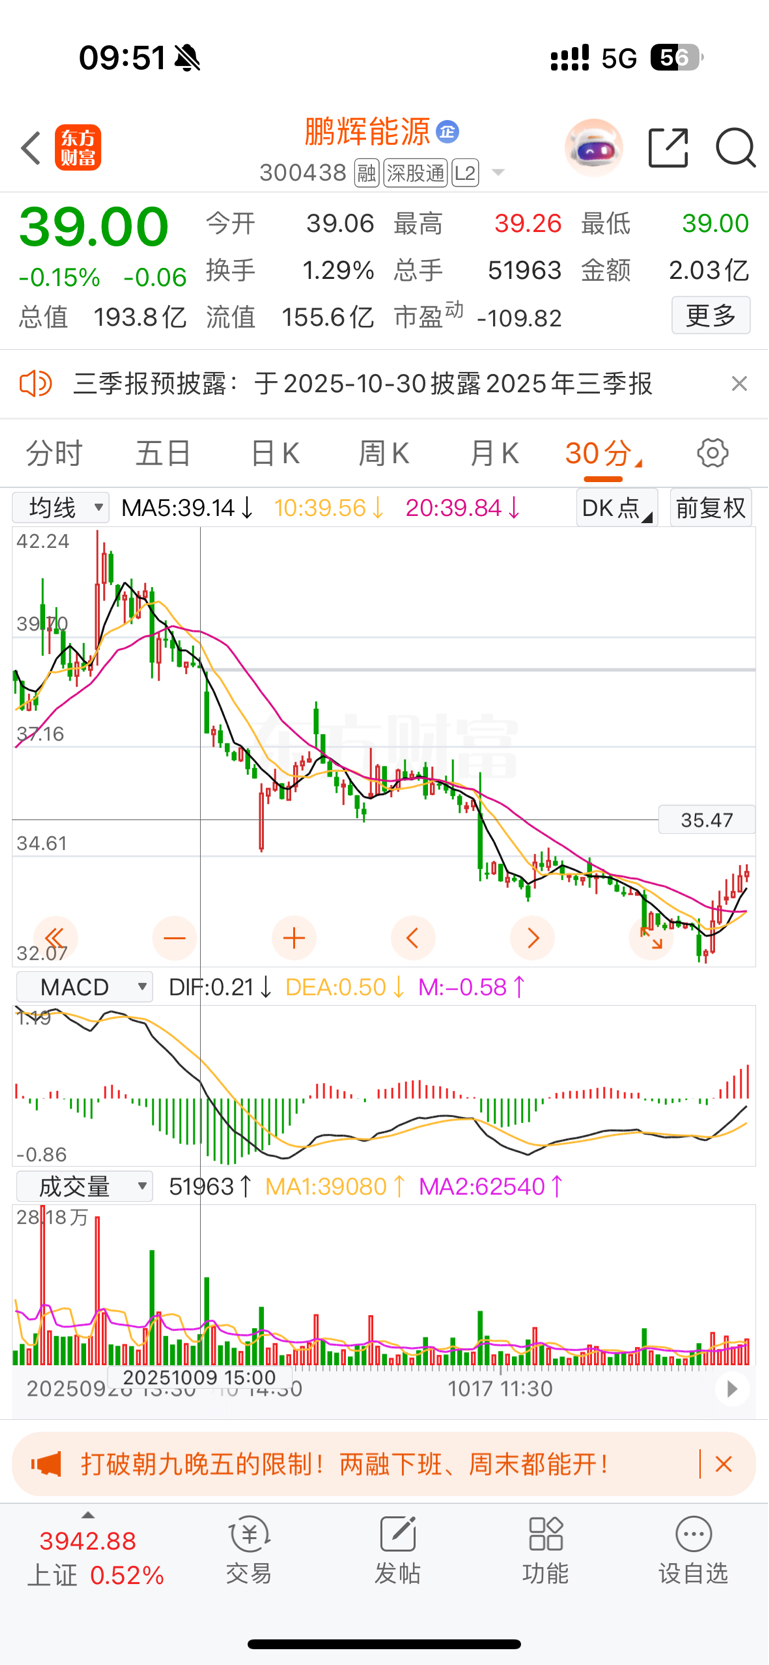Screen dimensions: 769x1665
Task: Switch to the 日K tab
Action: click(274, 453)
